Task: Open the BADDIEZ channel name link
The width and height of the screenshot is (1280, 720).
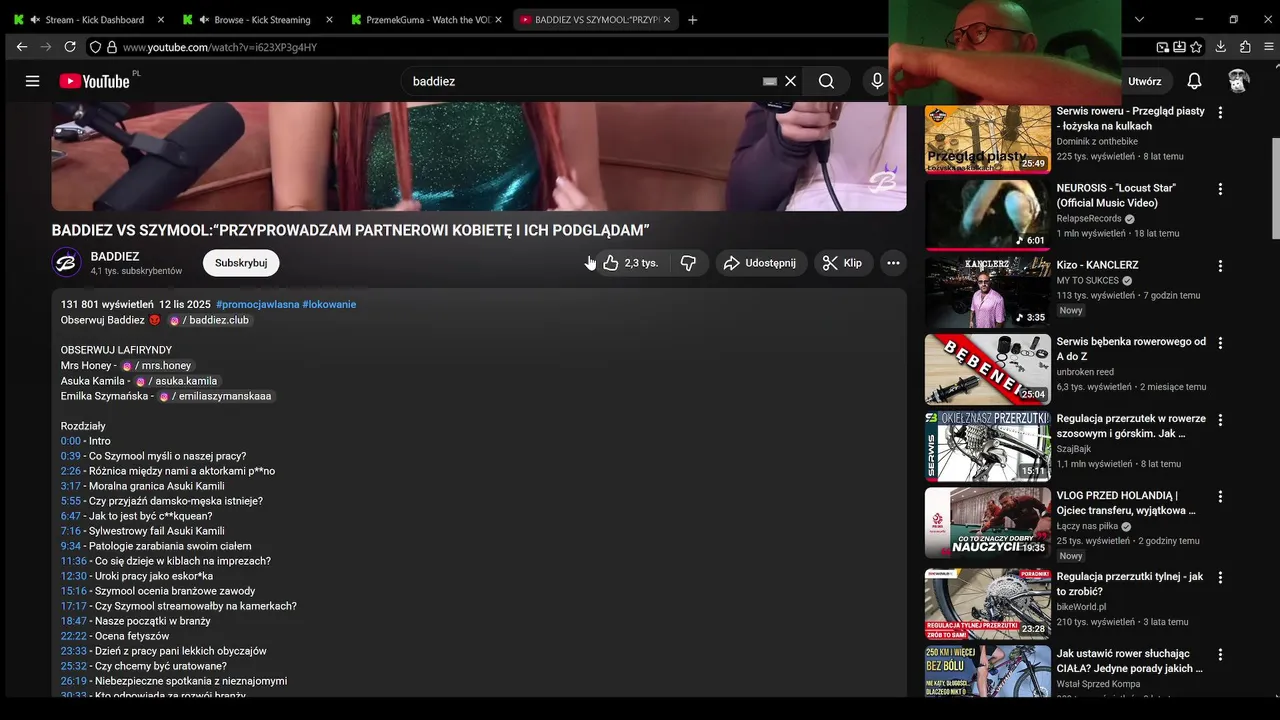Action: pos(115,256)
